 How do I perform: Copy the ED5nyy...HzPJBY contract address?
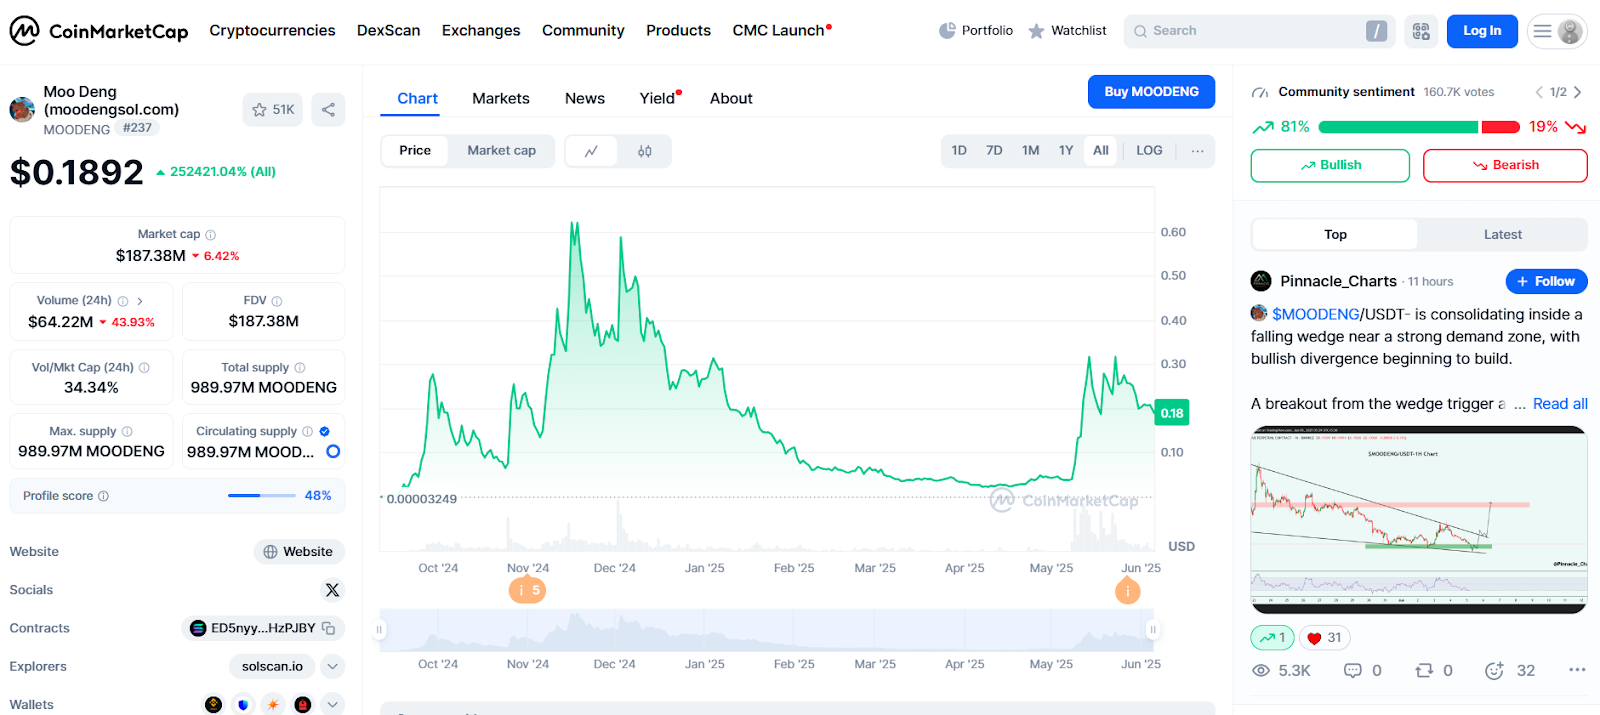[x=328, y=628]
